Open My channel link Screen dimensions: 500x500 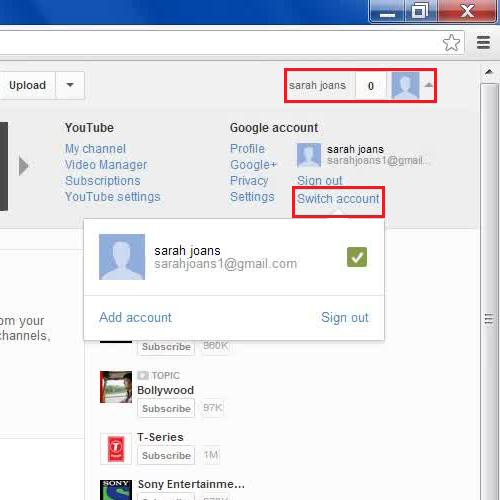(x=95, y=149)
